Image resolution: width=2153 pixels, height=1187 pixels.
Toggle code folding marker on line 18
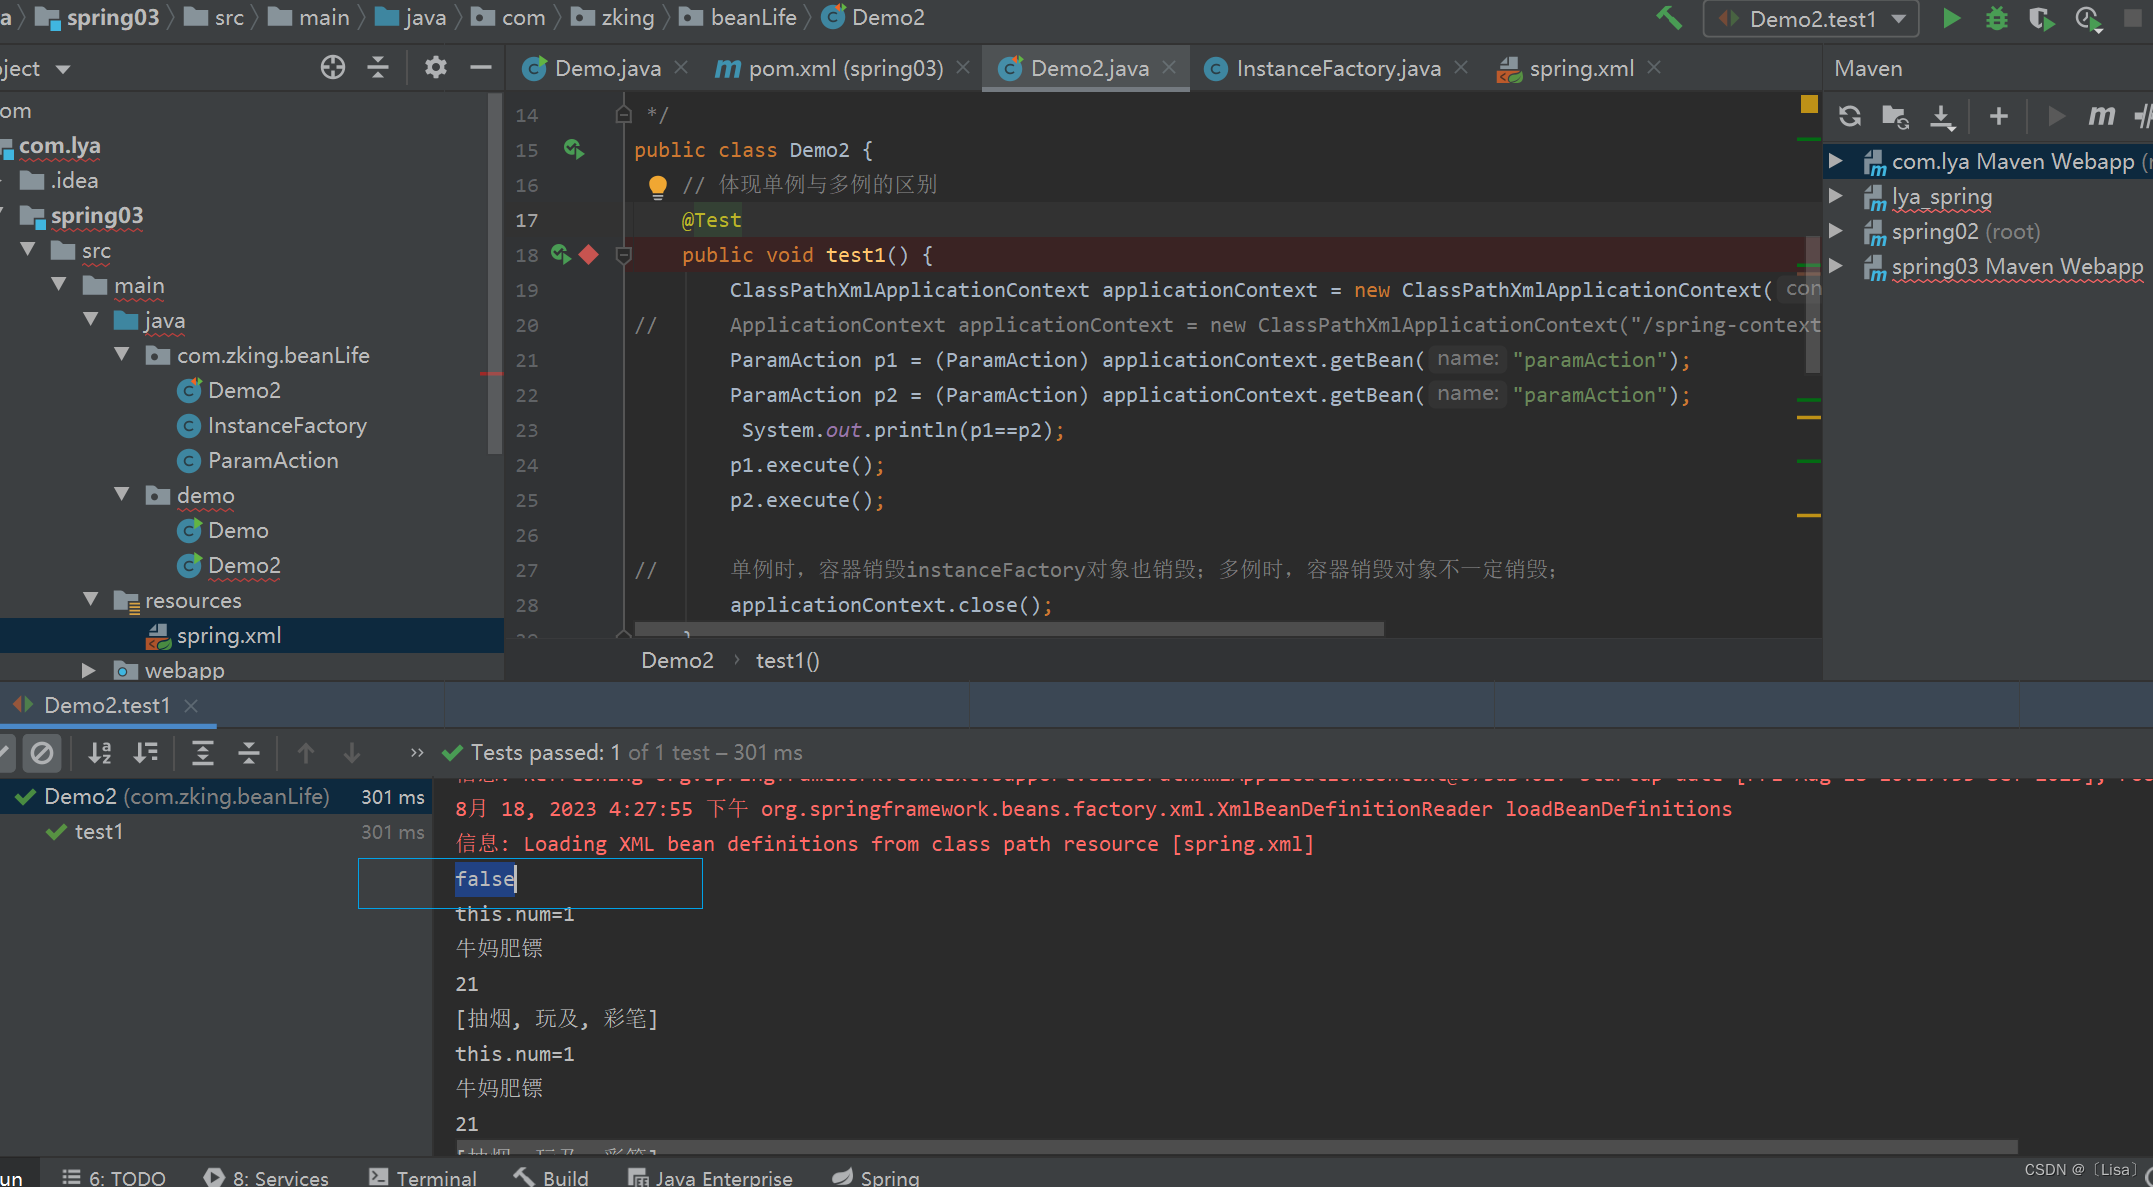624,255
